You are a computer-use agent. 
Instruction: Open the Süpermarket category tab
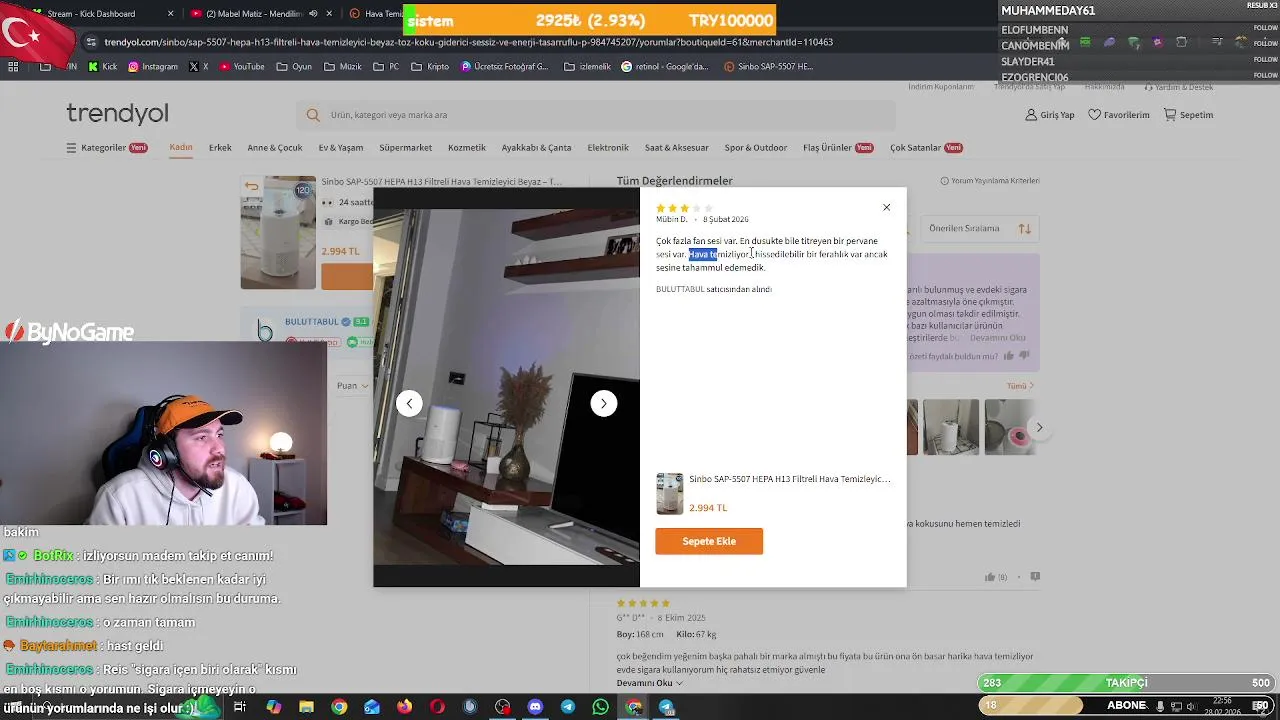click(406, 148)
